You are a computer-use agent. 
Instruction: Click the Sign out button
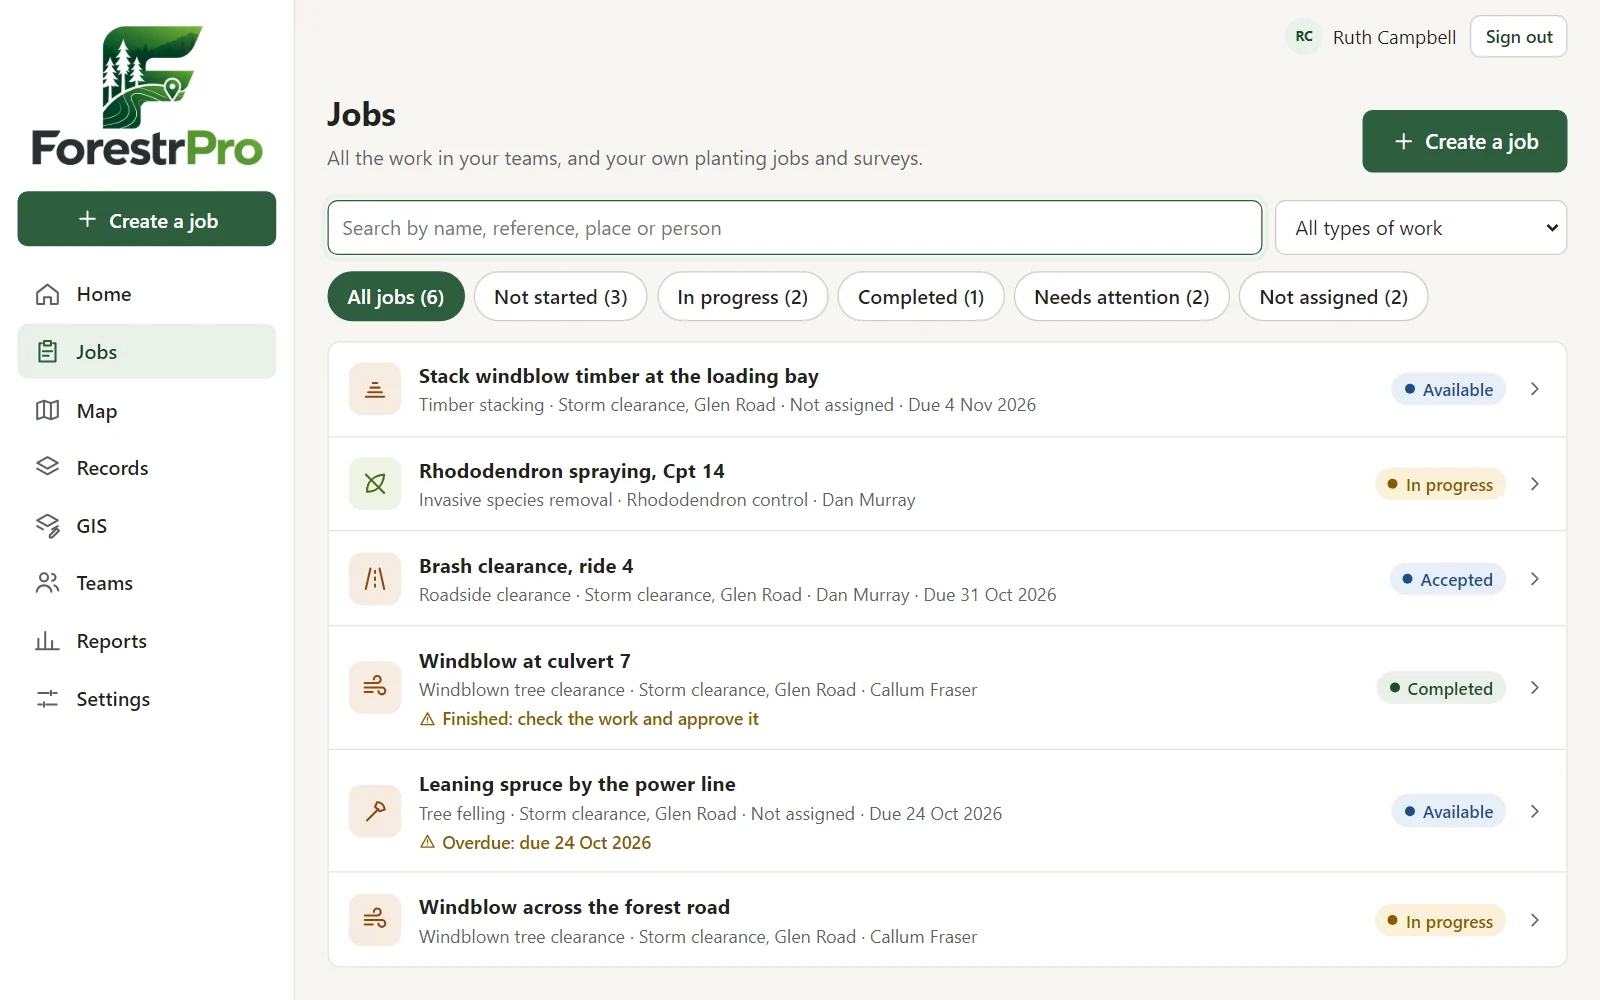pos(1518,37)
